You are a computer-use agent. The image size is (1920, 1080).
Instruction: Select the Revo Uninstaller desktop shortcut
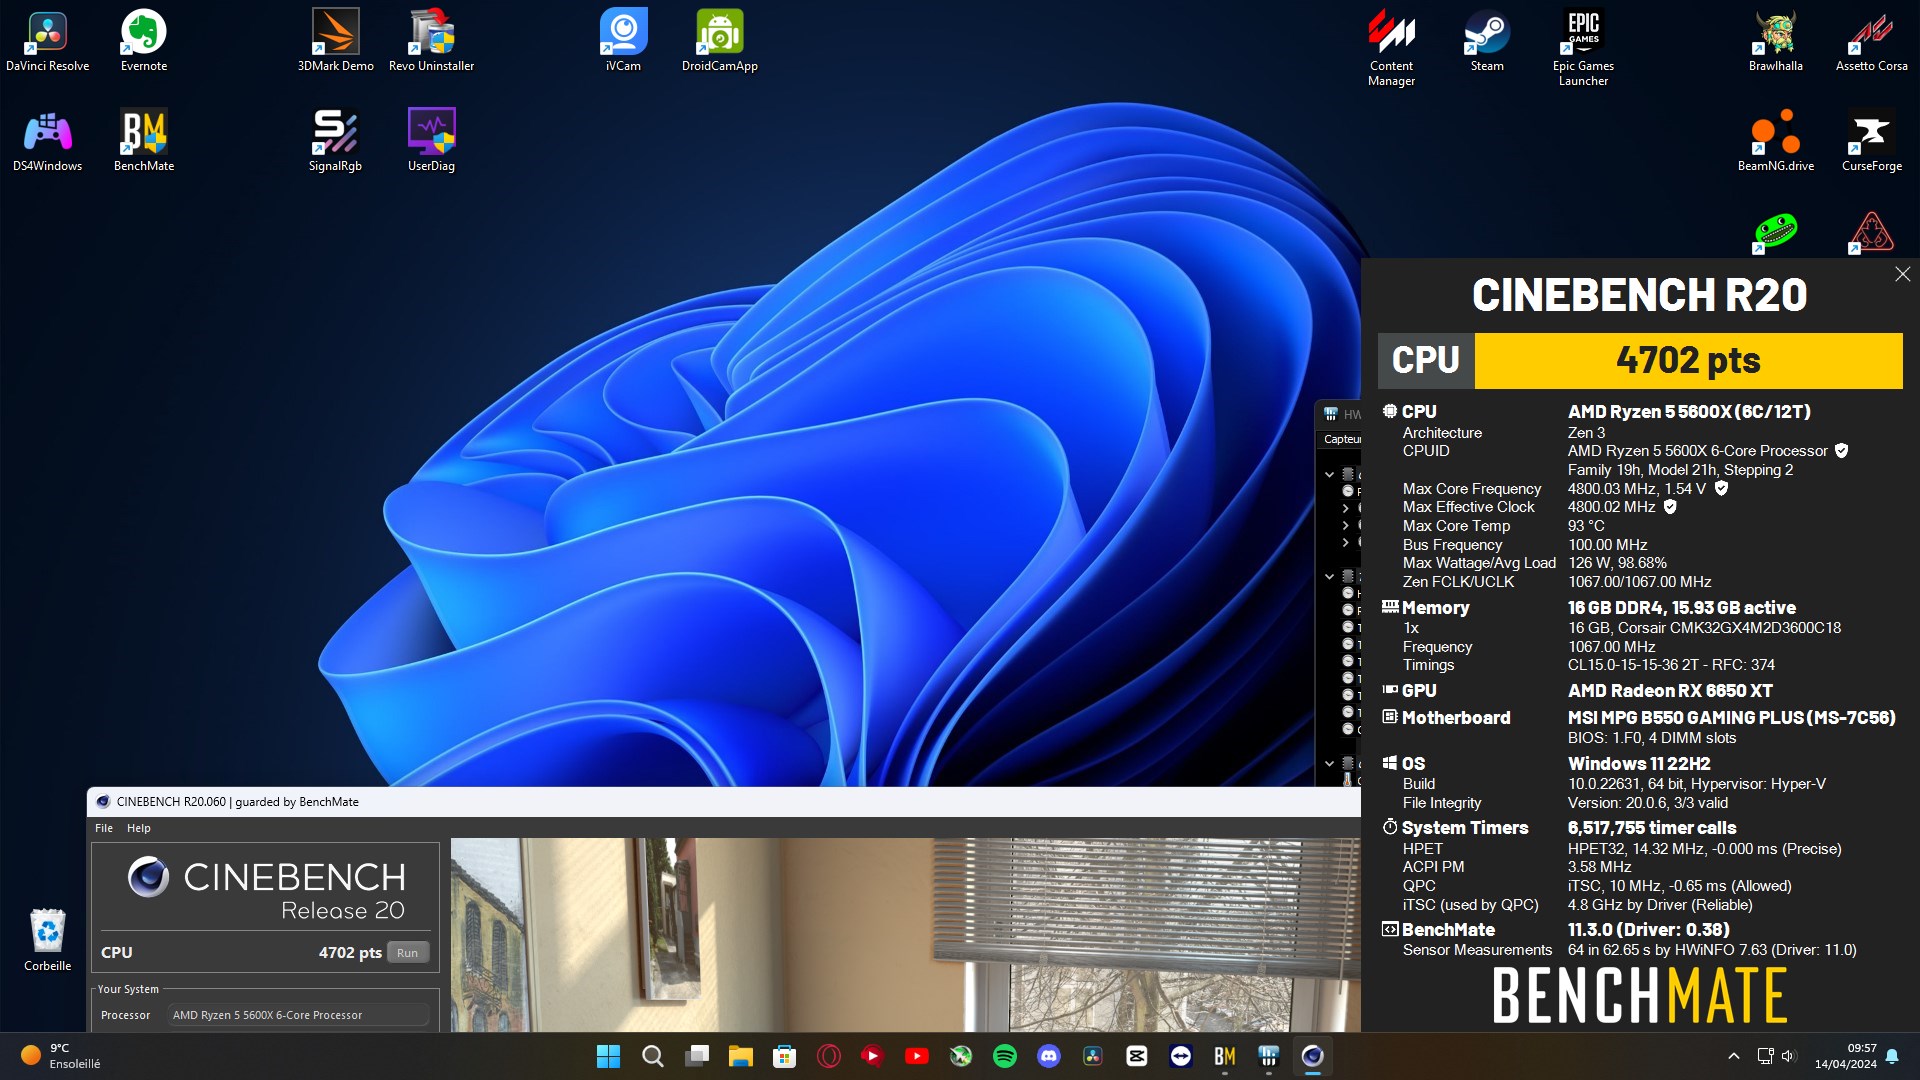click(431, 42)
